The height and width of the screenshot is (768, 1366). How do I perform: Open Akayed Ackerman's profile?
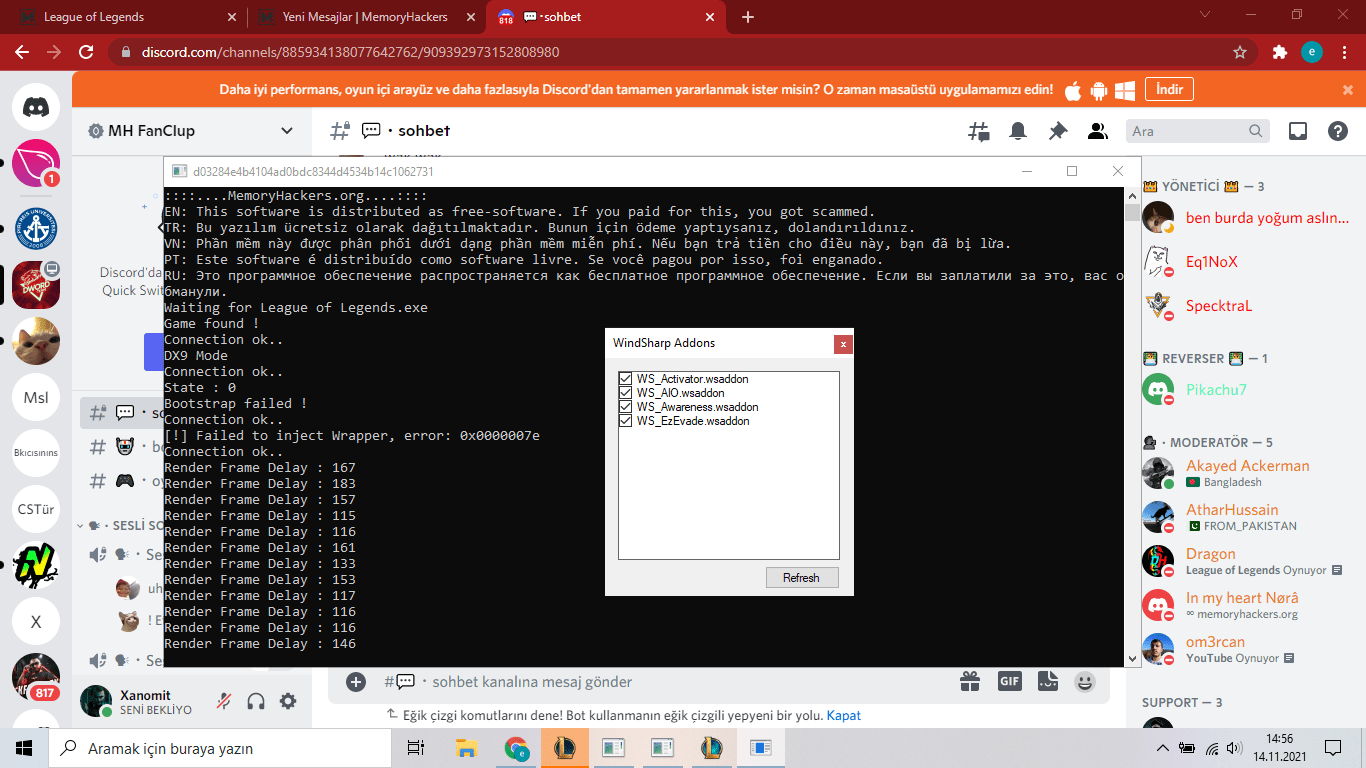tap(1246, 473)
